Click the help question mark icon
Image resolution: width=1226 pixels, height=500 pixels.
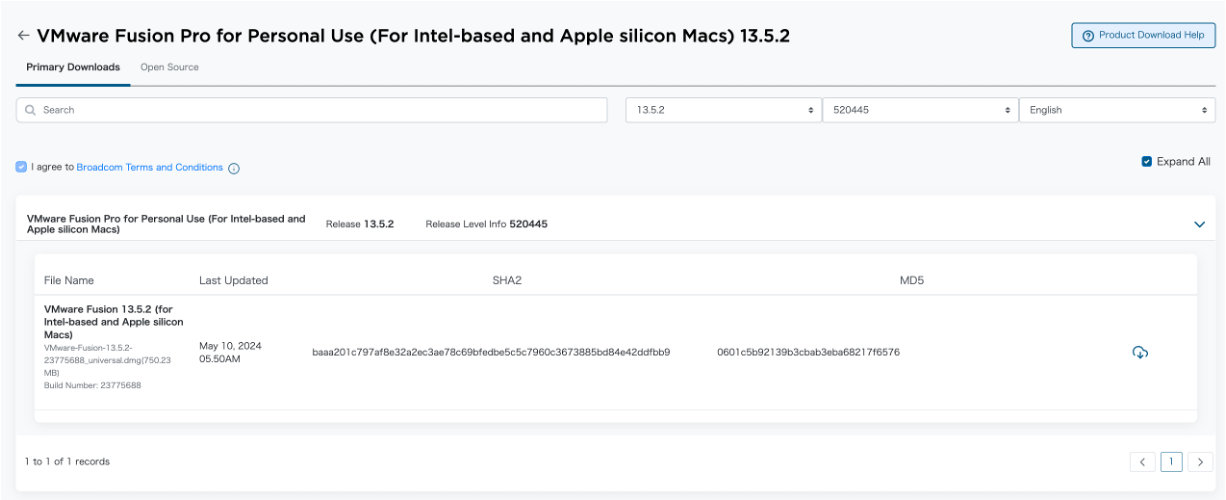point(1088,35)
